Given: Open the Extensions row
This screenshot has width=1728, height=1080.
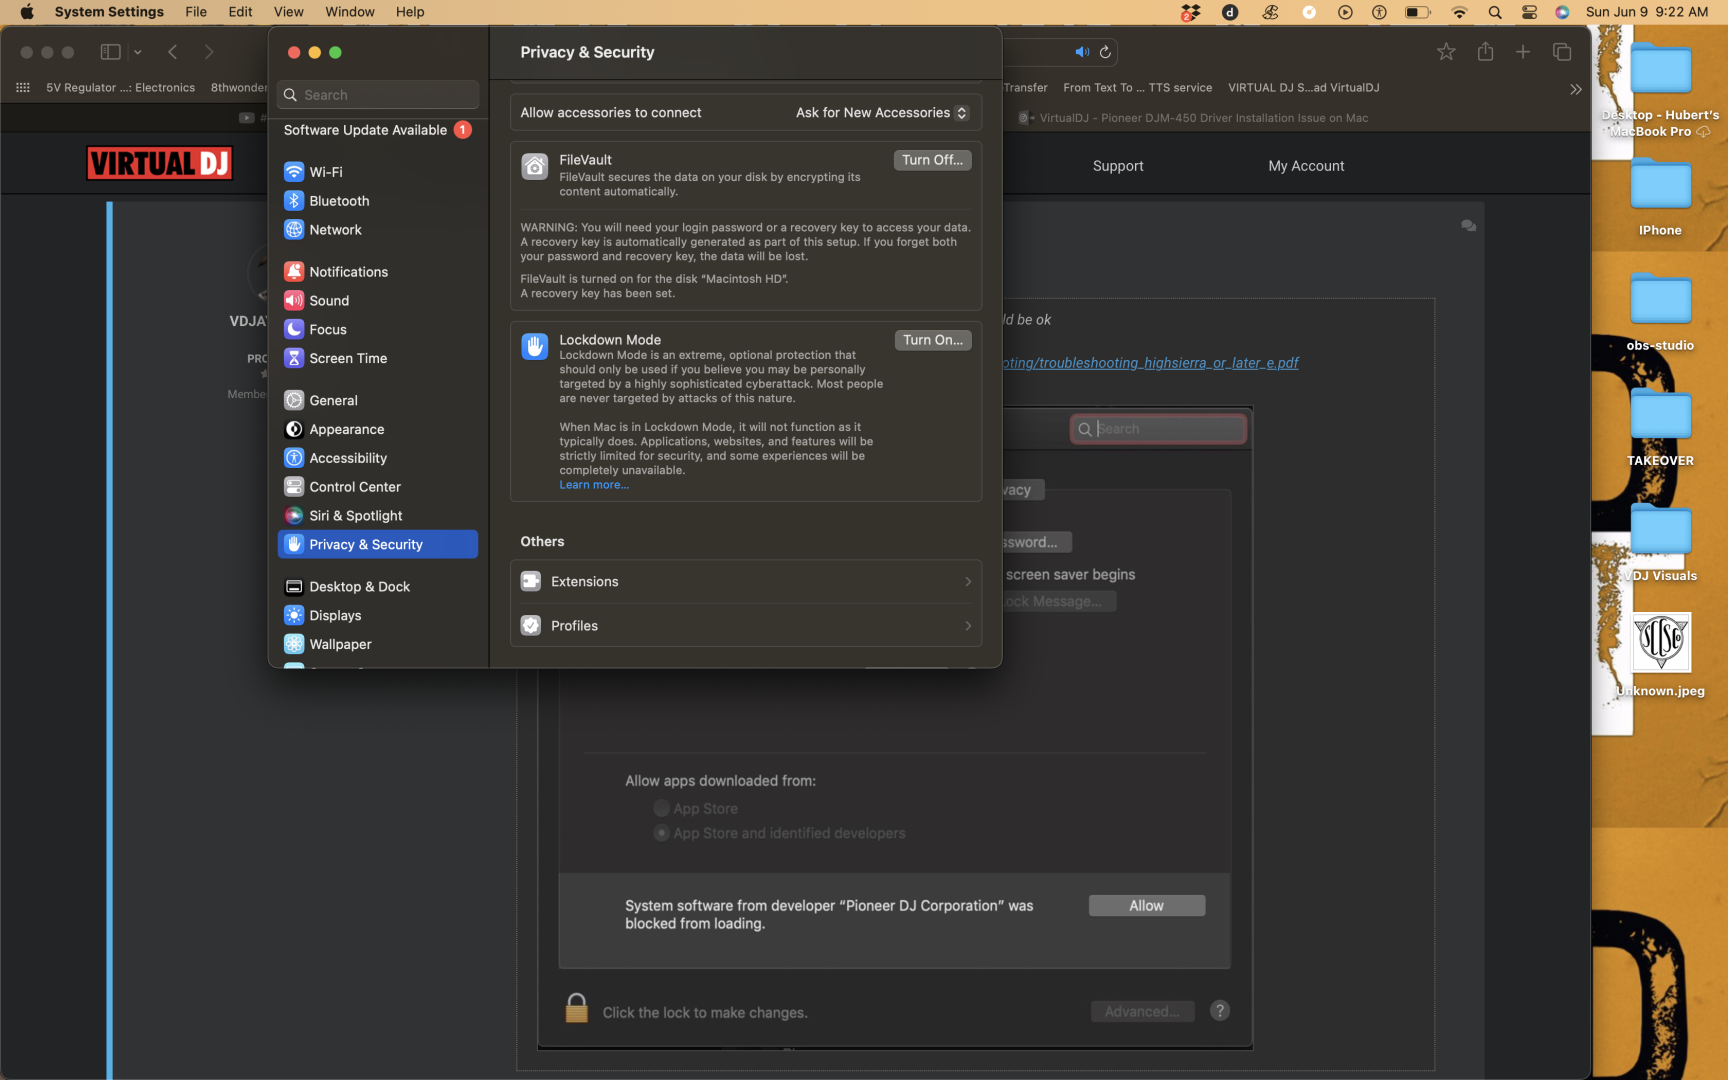Looking at the screenshot, I should click(x=746, y=582).
